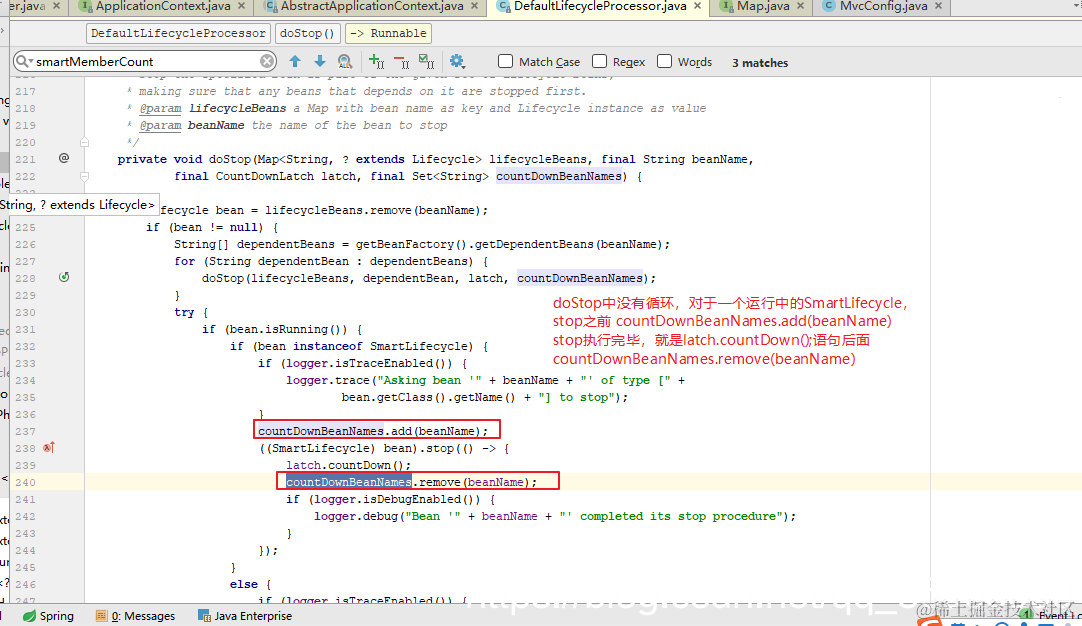Click 'for (String dependentBean' loop line
This screenshot has width=1082, height=626.
tap(331, 261)
